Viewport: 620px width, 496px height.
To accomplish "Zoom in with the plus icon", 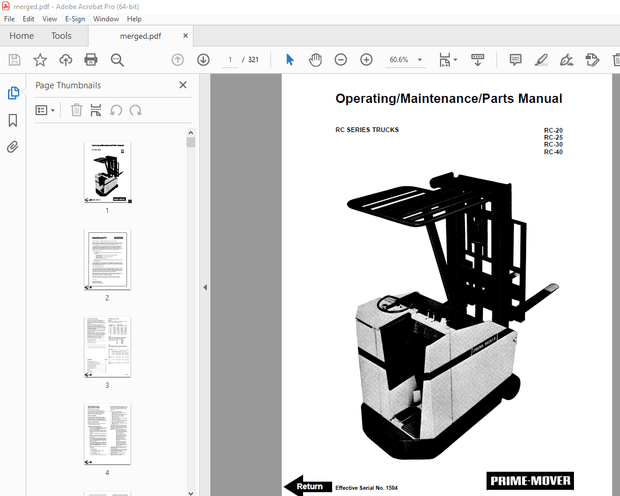I will coord(366,60).
